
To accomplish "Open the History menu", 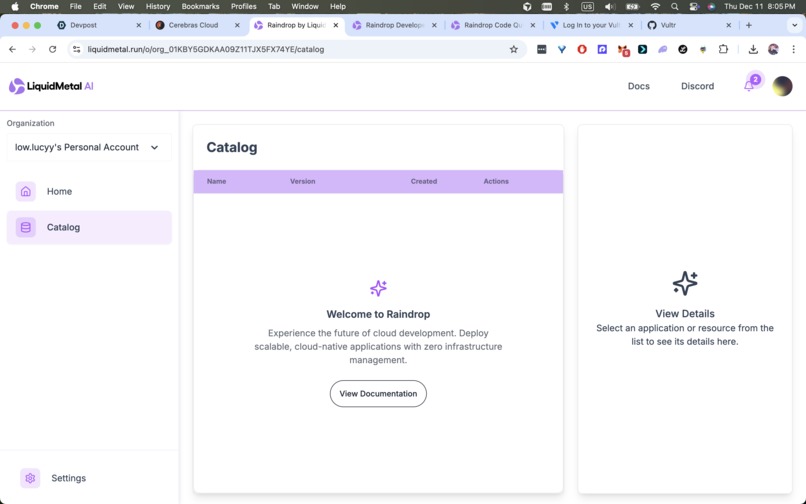I will (x=157, y=7).
